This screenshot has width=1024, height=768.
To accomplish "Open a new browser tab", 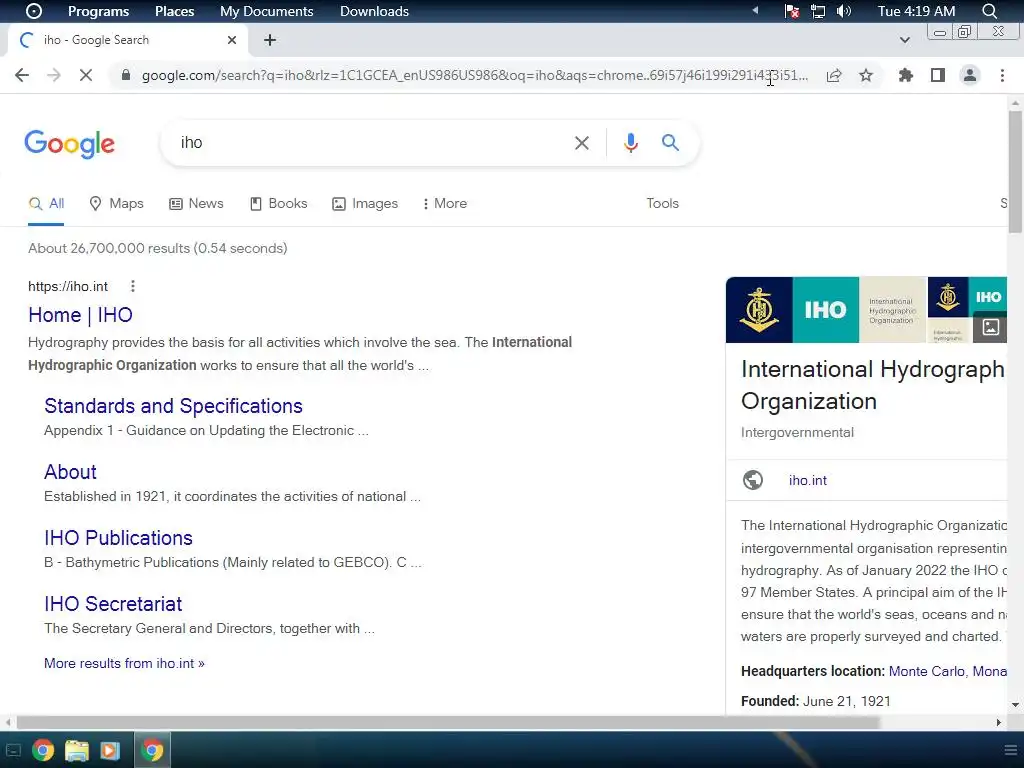I will click(x=270, y=40).
